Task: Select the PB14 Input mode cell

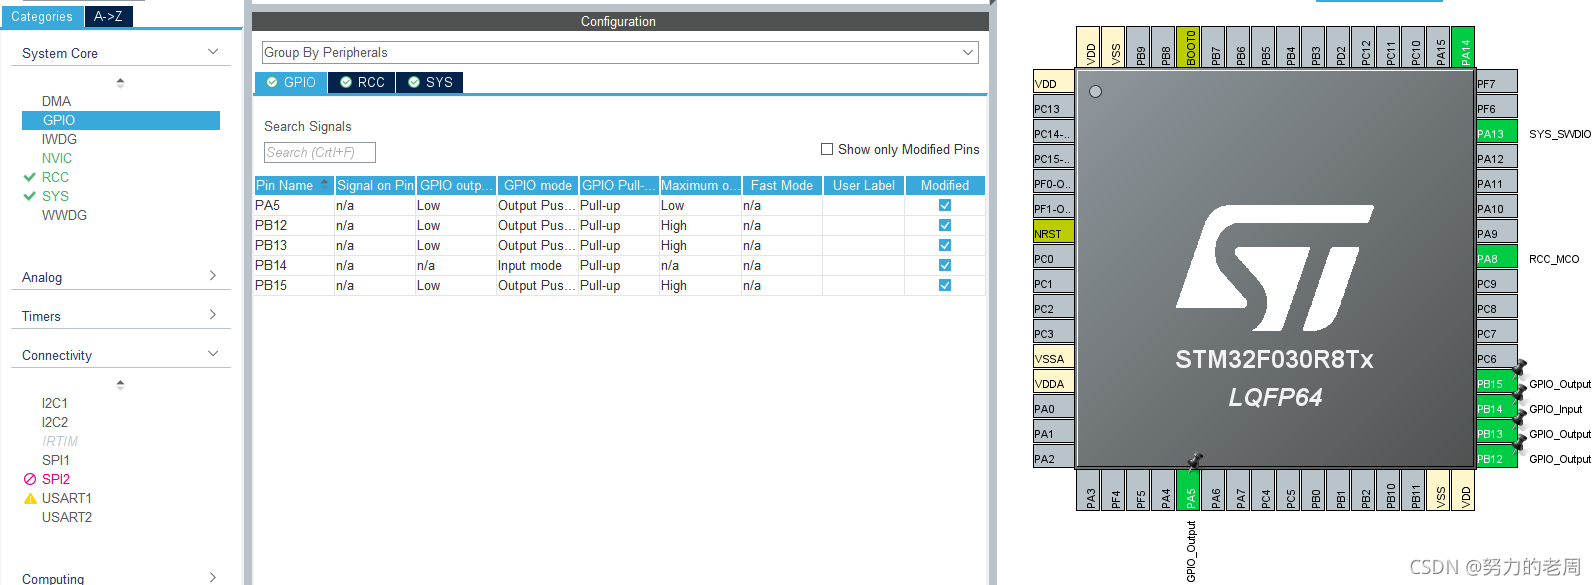Action: 537,265
